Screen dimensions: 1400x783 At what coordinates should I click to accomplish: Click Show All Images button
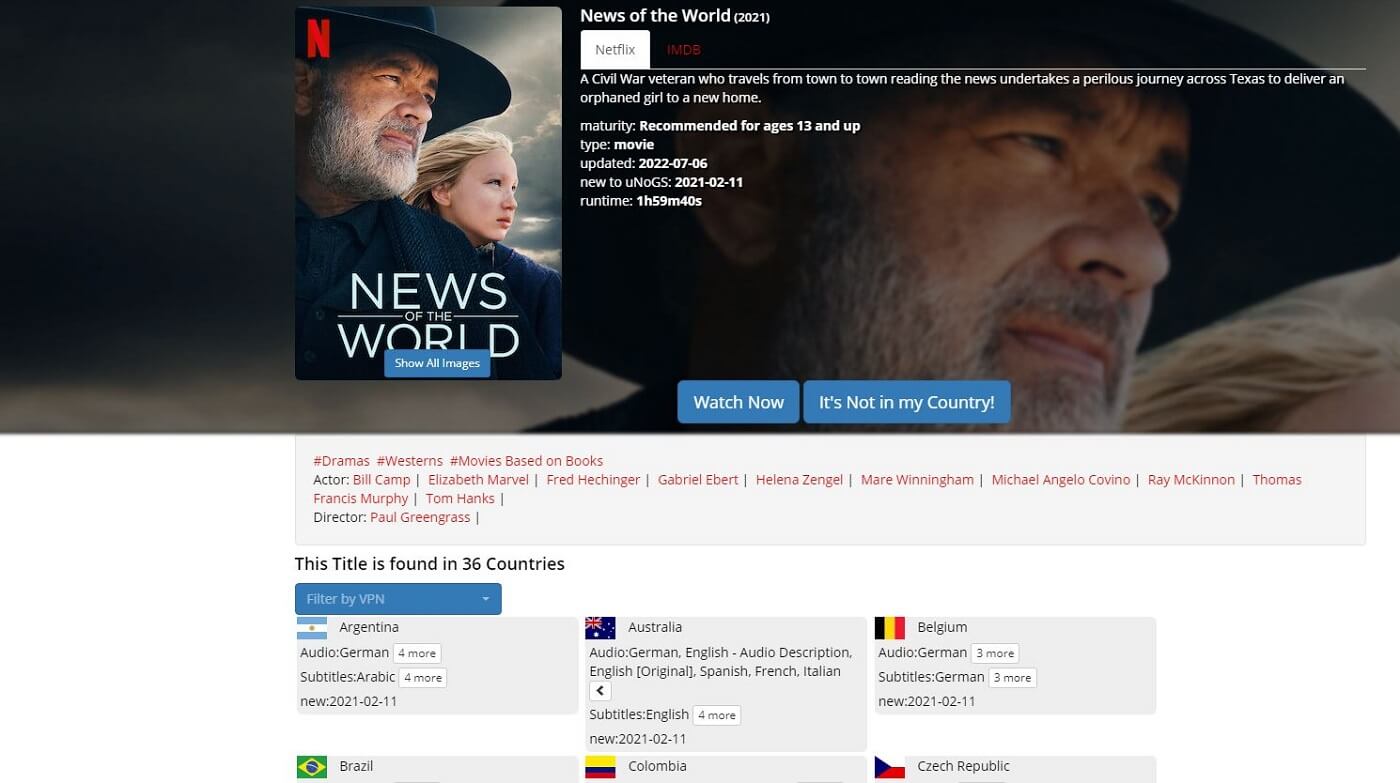pos(437,363)
